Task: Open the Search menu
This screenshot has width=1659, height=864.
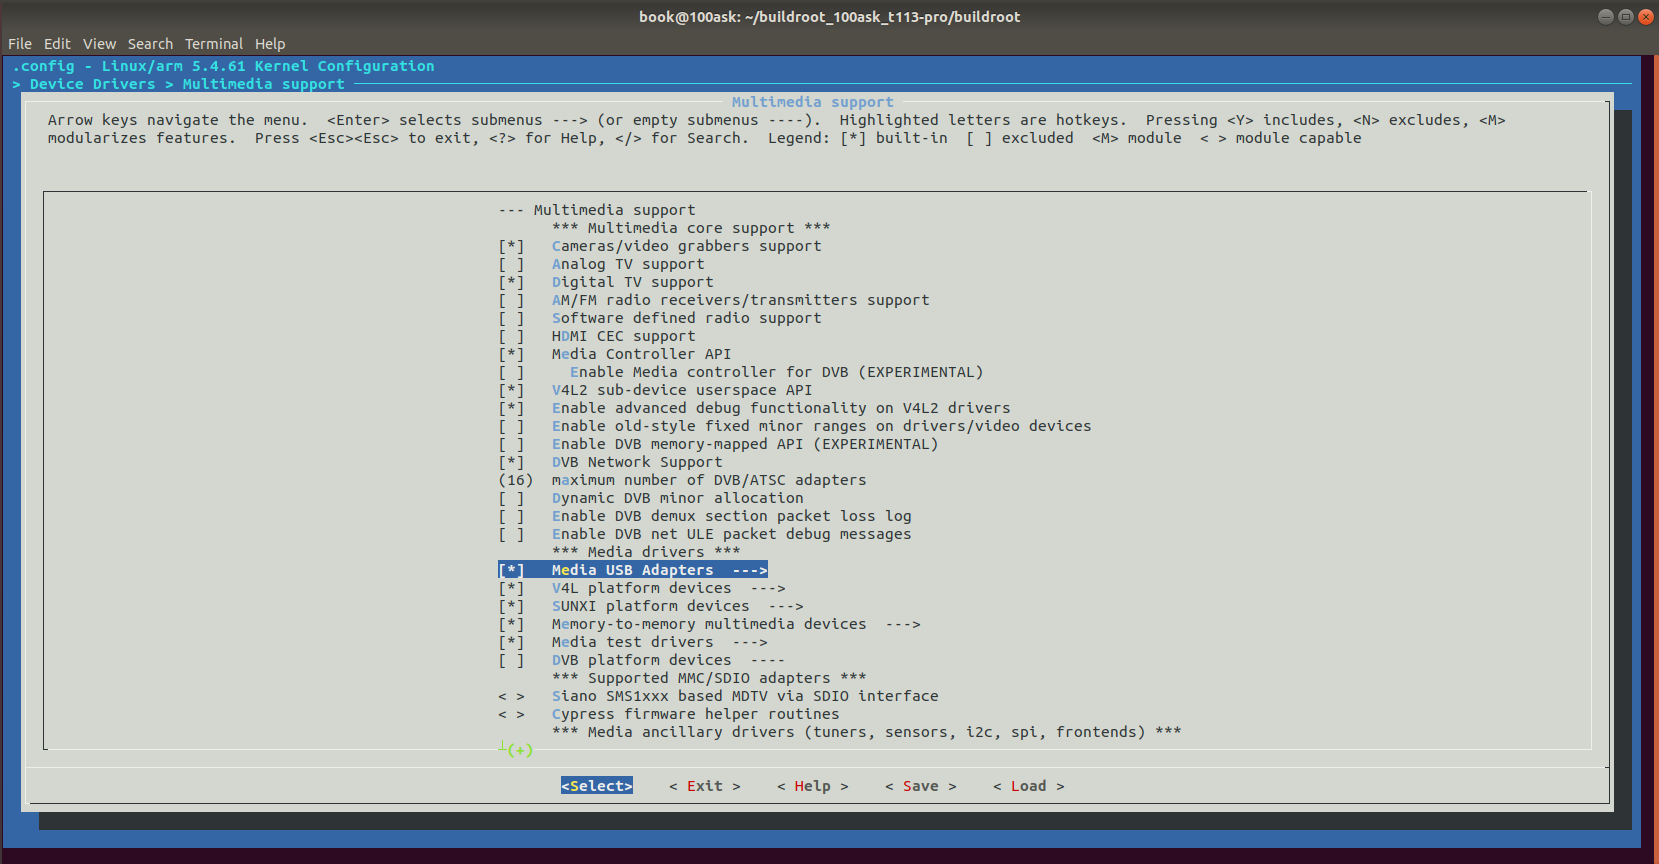Action: 150,44
